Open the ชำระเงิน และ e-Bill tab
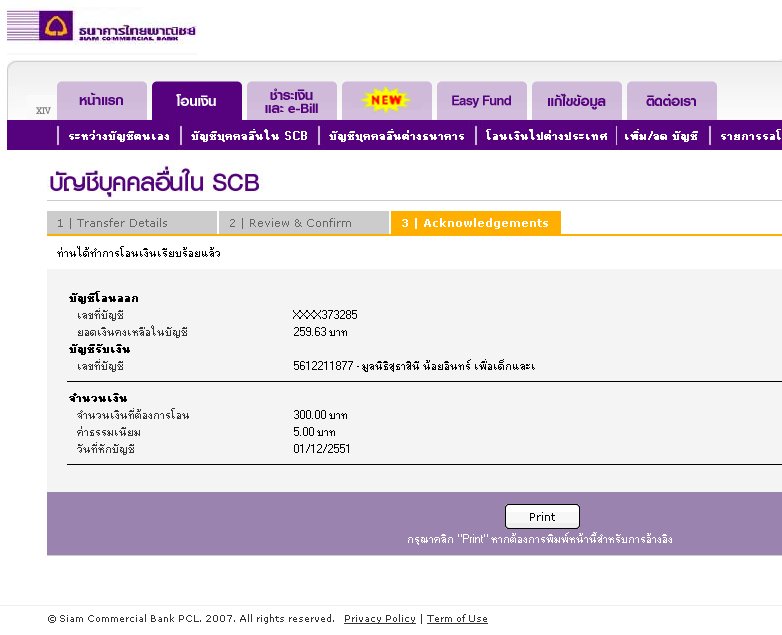This screenshot has height=635, width=782. [x=292, y=101]
